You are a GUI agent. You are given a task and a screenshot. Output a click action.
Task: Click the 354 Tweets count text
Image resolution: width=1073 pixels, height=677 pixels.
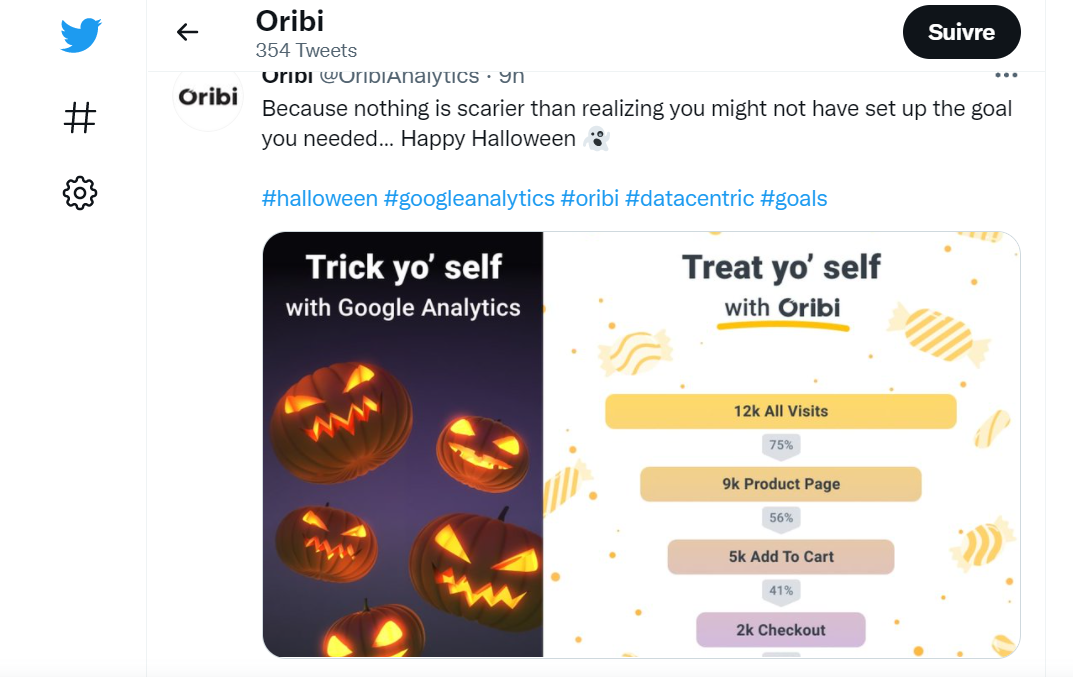pos(304,50)
